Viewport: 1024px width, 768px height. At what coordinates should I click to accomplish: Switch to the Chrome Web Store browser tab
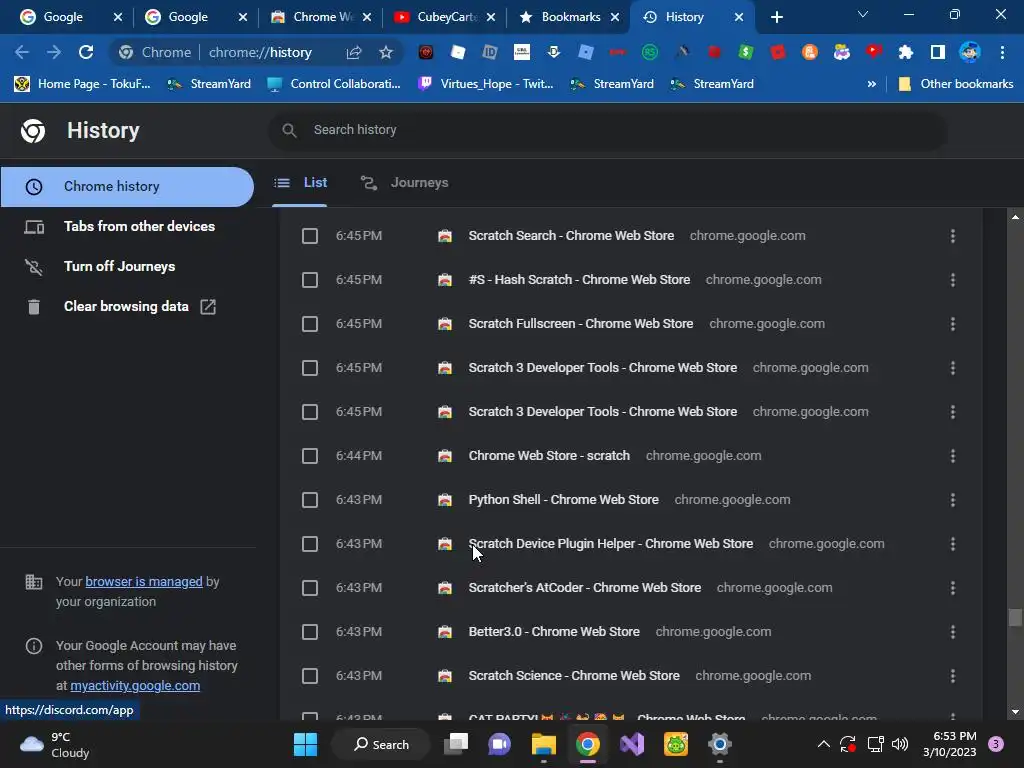(x=321, y=17)
